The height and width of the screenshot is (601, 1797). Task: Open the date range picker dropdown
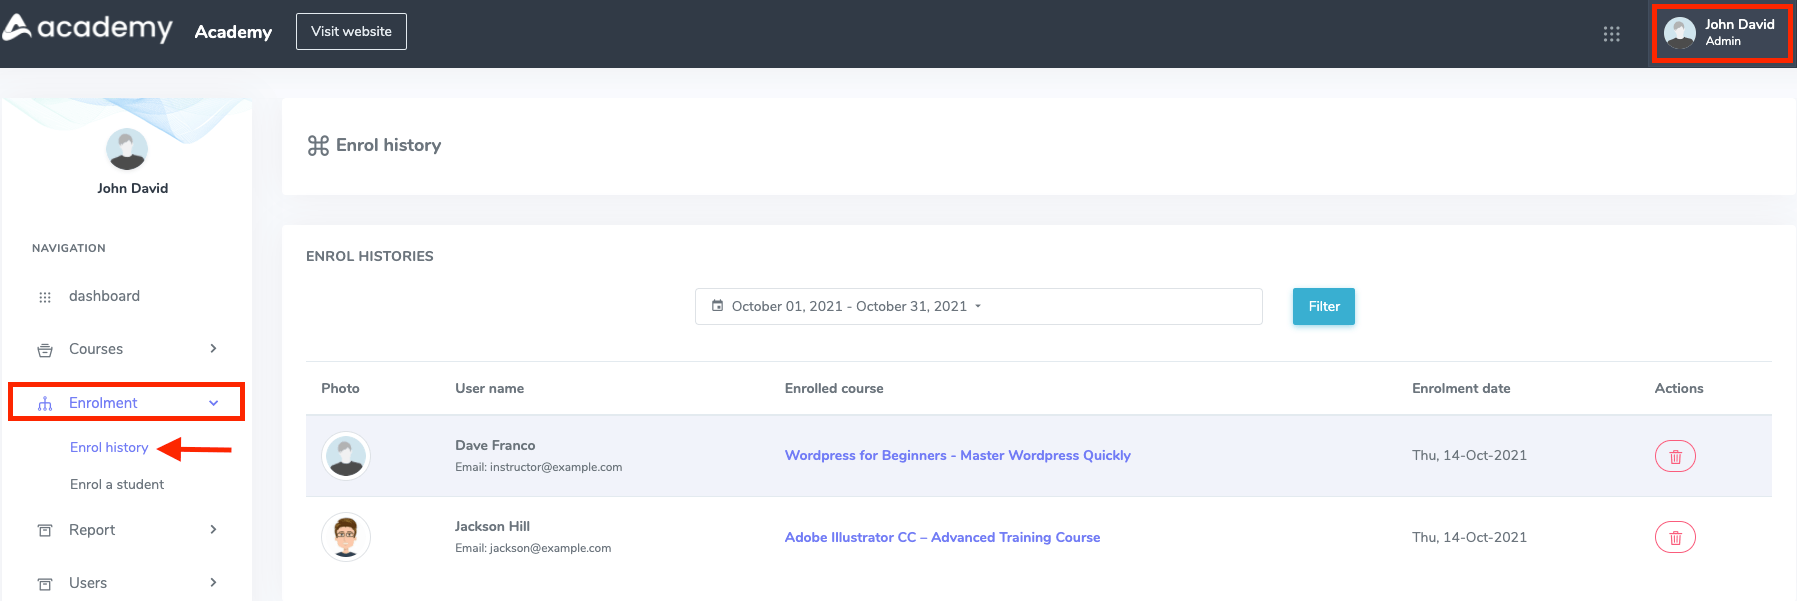(978, 307)
